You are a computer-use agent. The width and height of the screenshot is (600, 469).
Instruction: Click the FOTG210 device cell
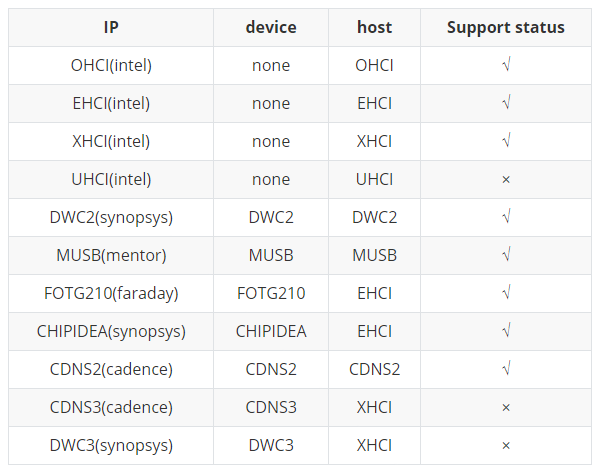pos(271,293)
